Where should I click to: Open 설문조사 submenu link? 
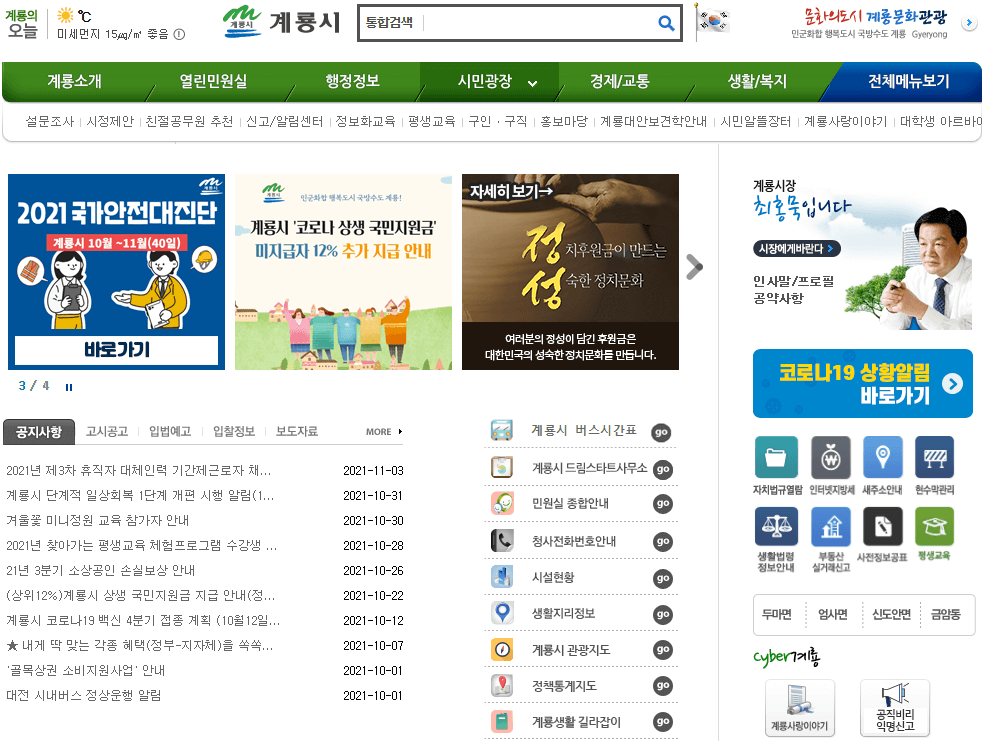50,121
